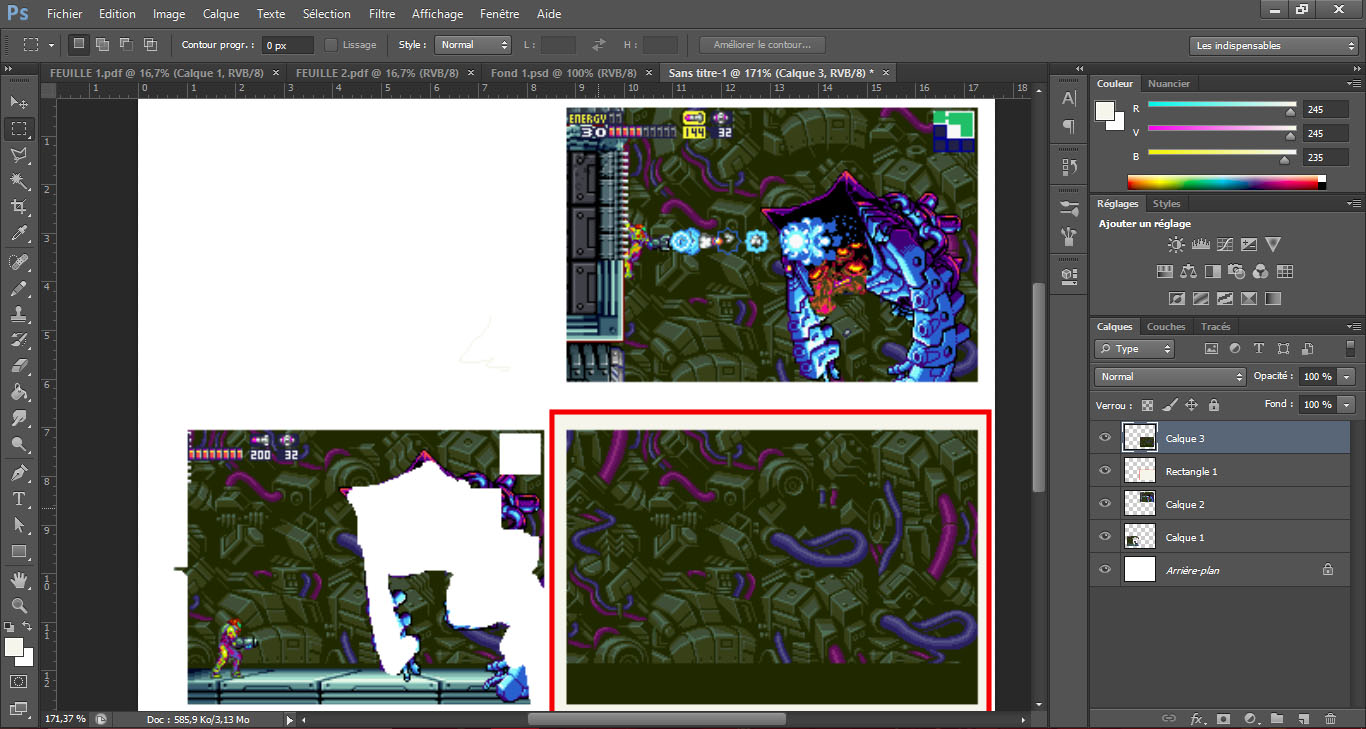Viewport: 1366px width, 729px height.
Task: Select the Hand tool
Action: coord(19,579)
